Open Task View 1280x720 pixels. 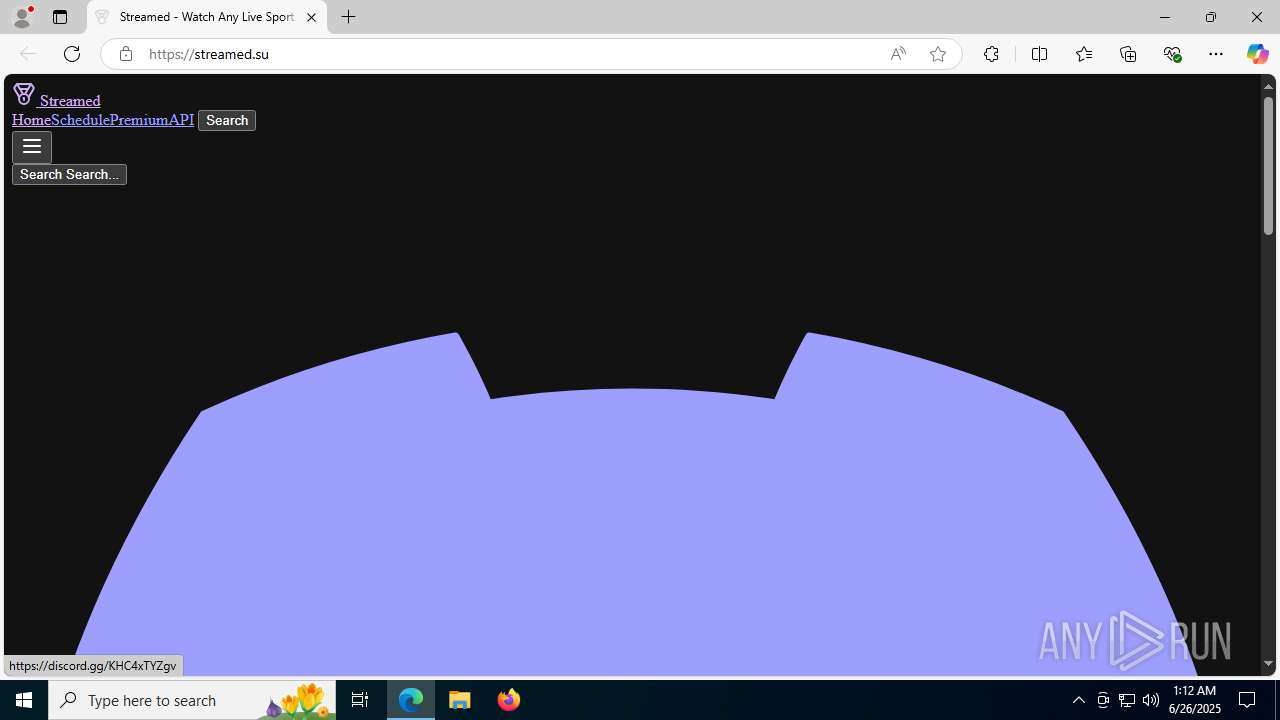click(360, 700)
